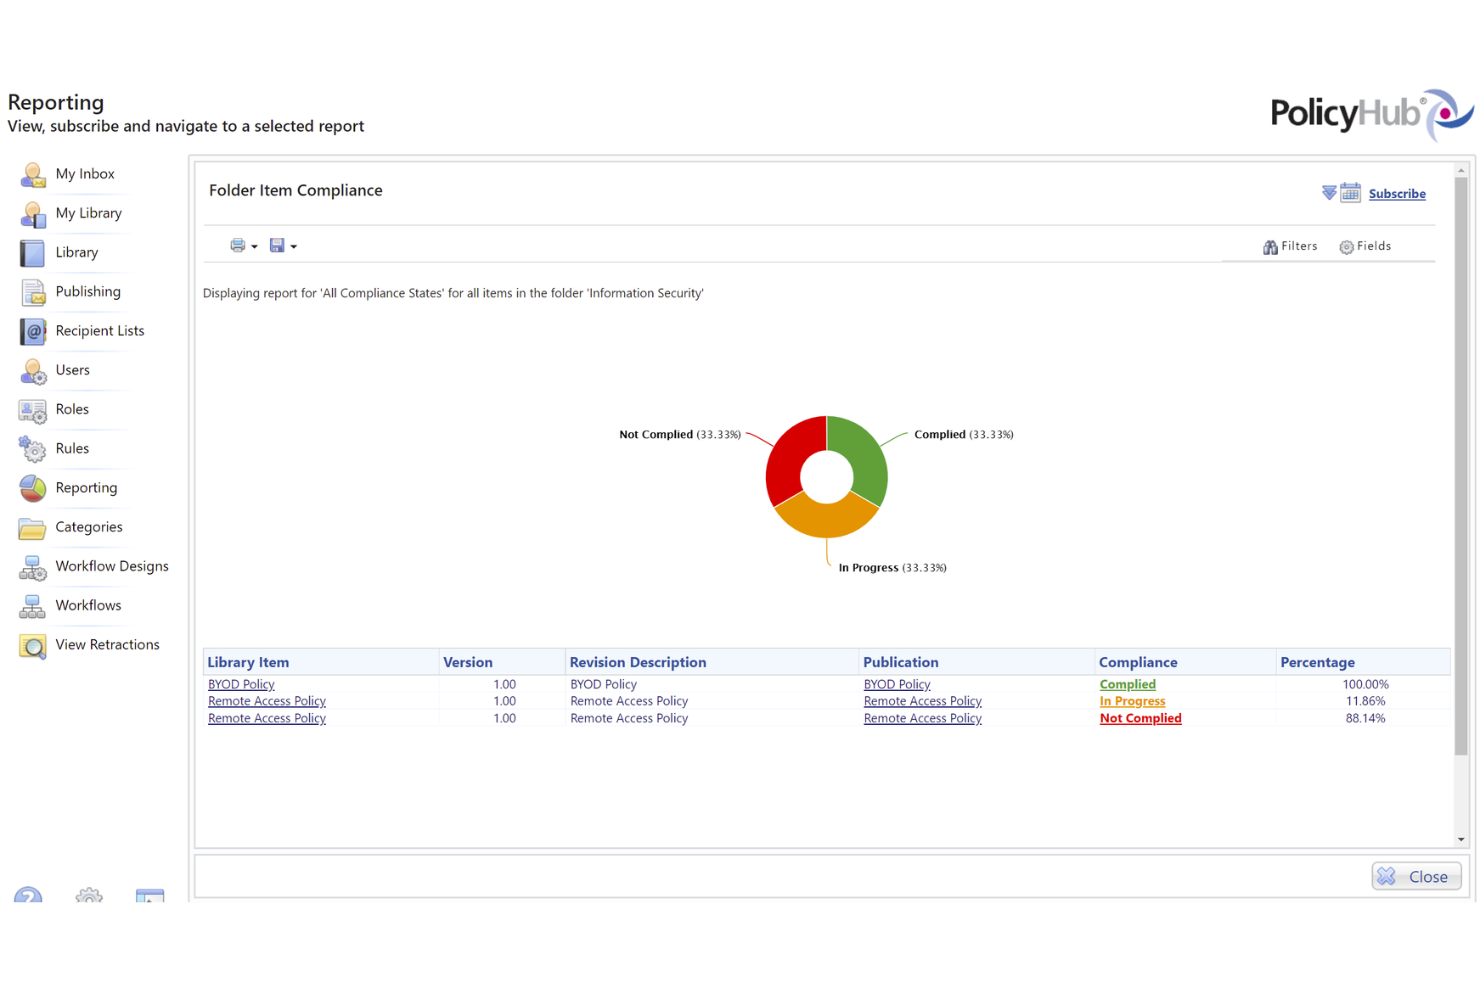Click the Workflows icon

[33, 606]
